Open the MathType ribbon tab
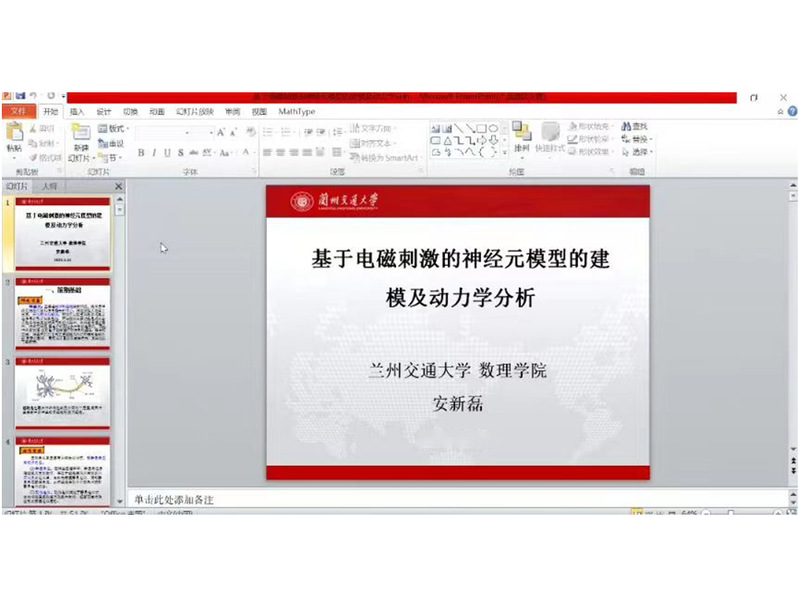This screenshot has height=606, width=799. click(296, 112)
